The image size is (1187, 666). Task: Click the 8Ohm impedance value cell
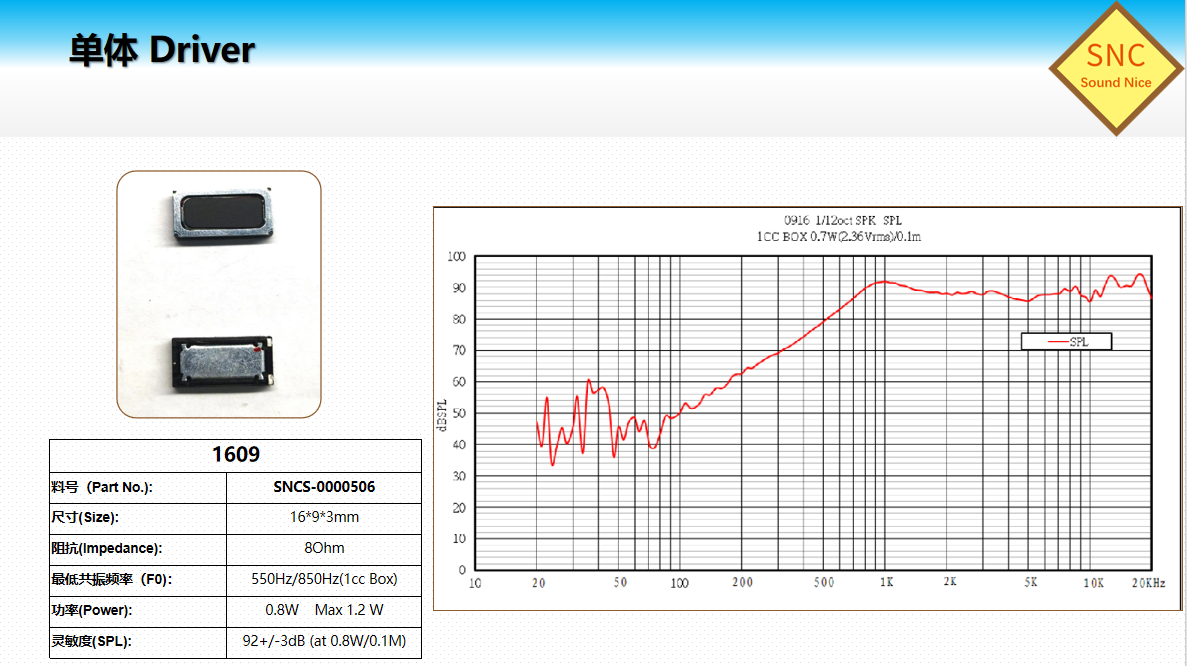324,549
